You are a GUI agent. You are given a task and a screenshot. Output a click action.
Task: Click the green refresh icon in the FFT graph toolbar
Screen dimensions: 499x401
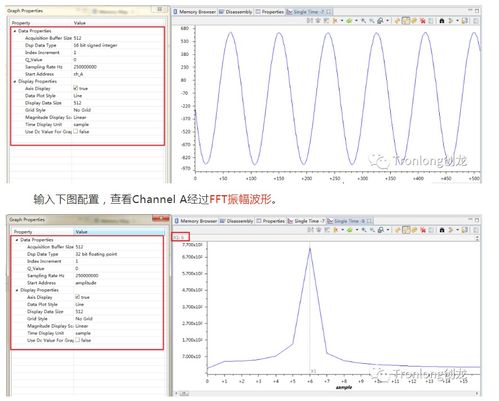(x=350, y=230)
